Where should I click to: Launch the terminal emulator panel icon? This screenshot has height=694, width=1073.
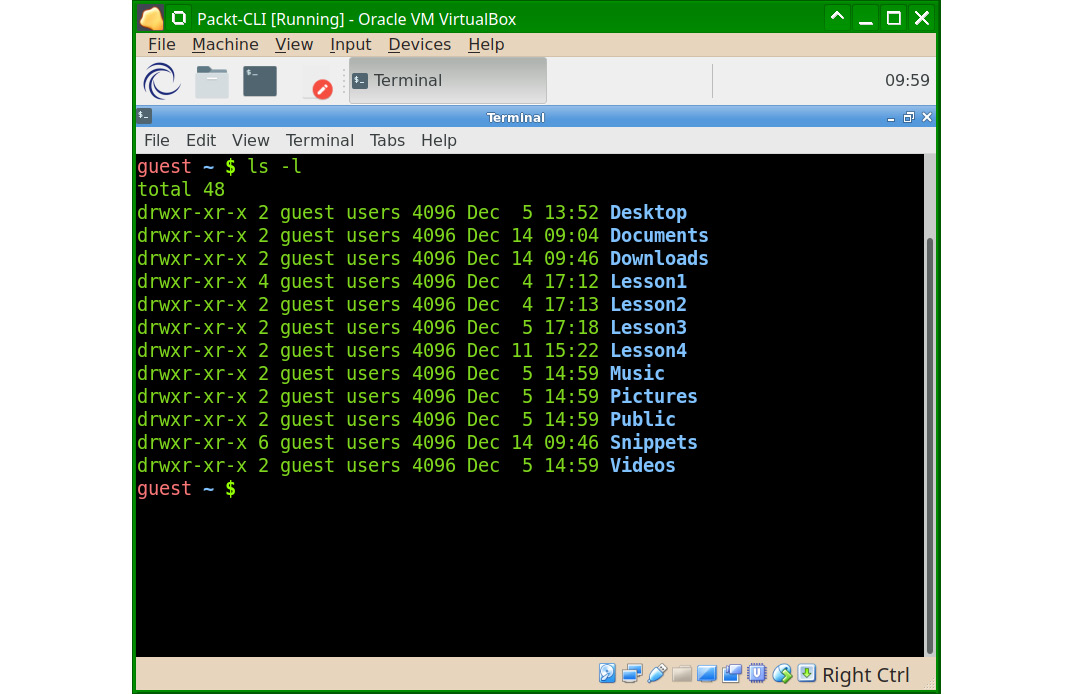click(260, 81)
